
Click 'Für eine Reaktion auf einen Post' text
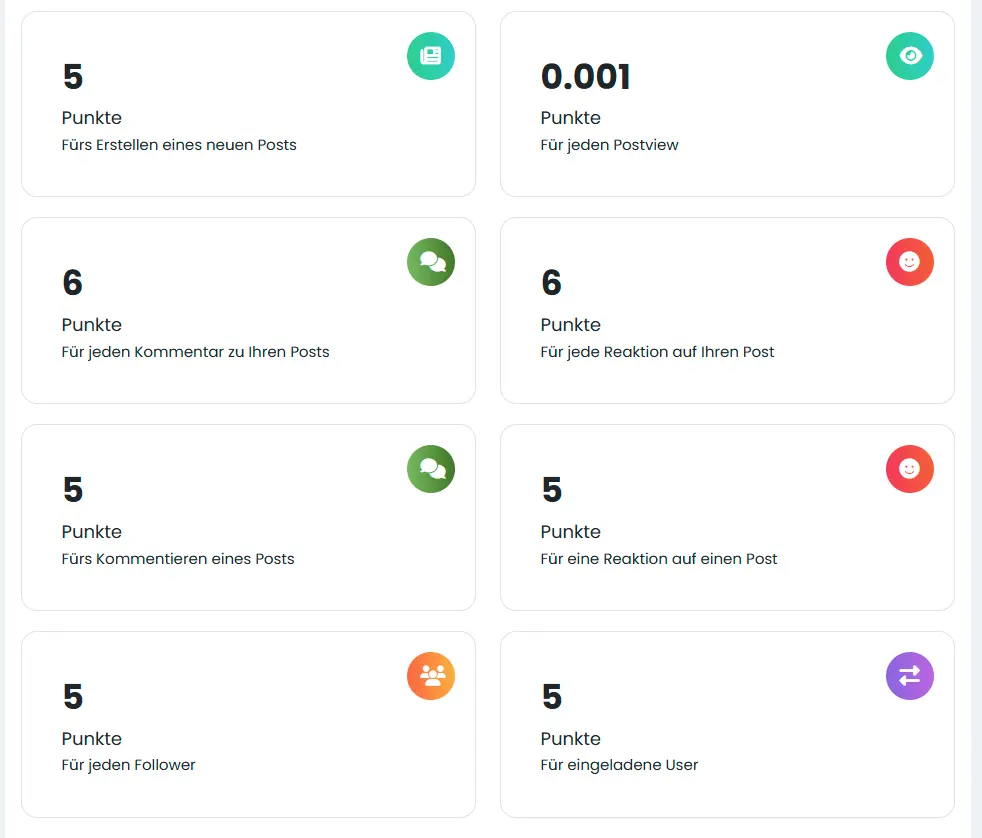pos(659,559)
